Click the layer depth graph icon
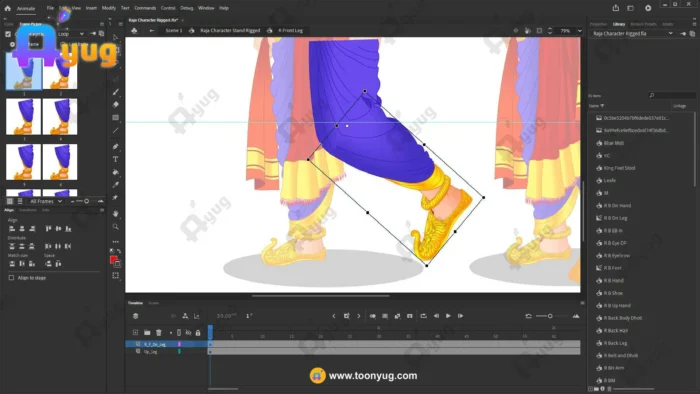 (197, 316)
